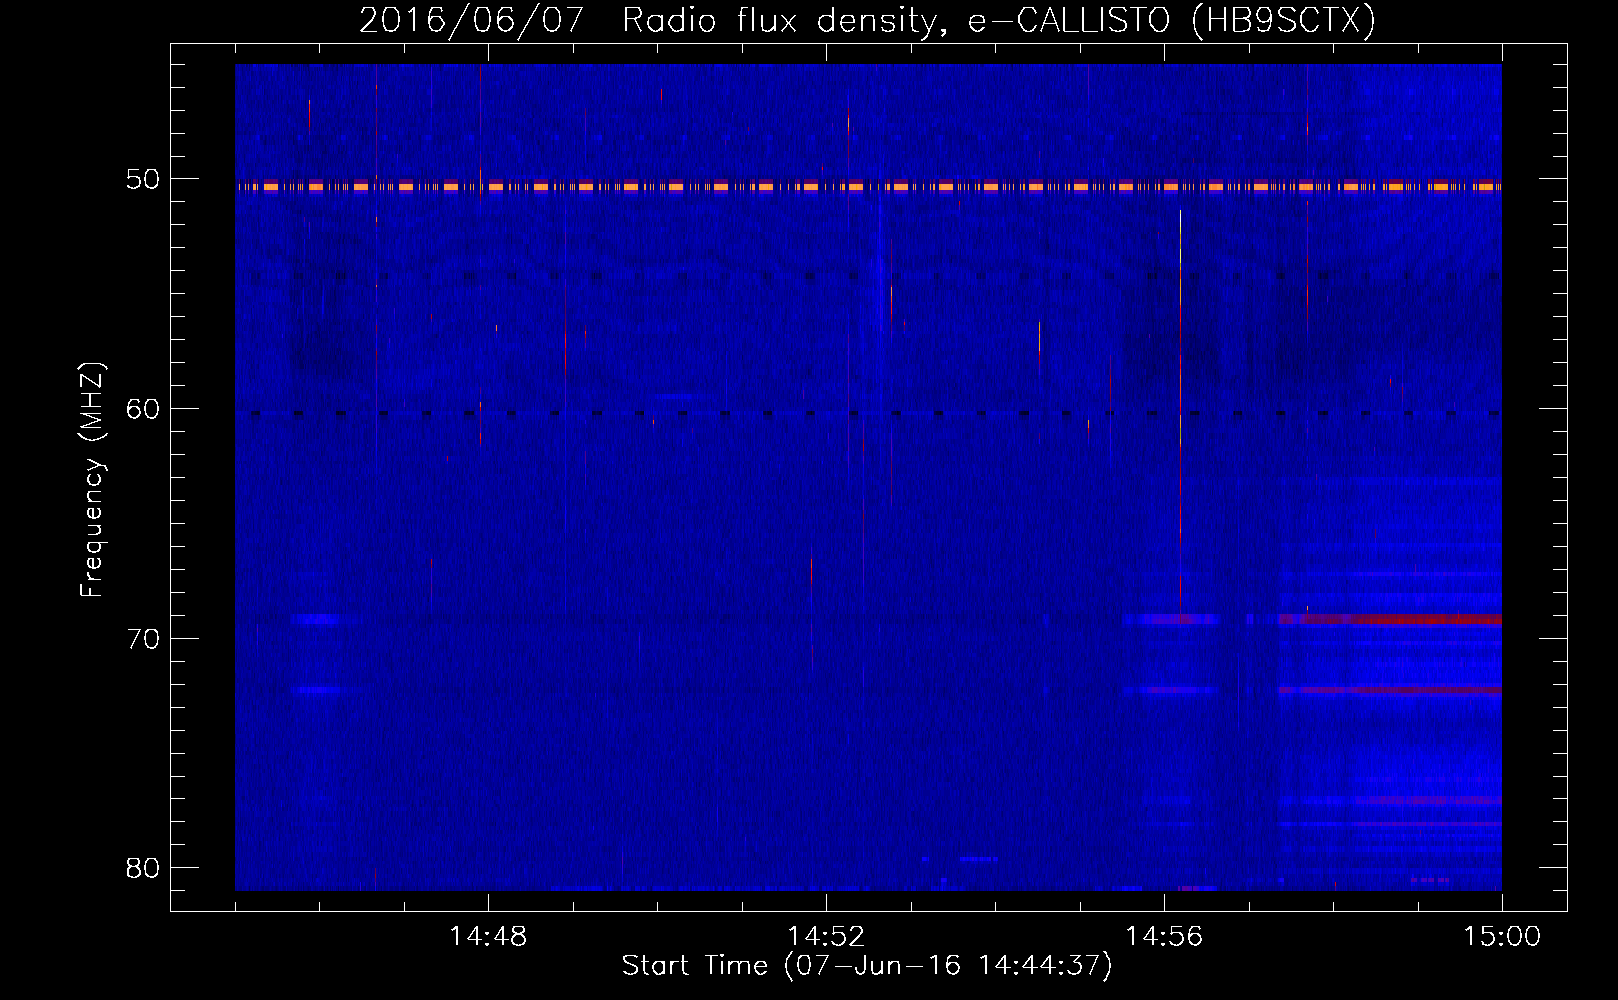
Task: Click the time axis label '14:48'
Action: click(x=488, y=937)
